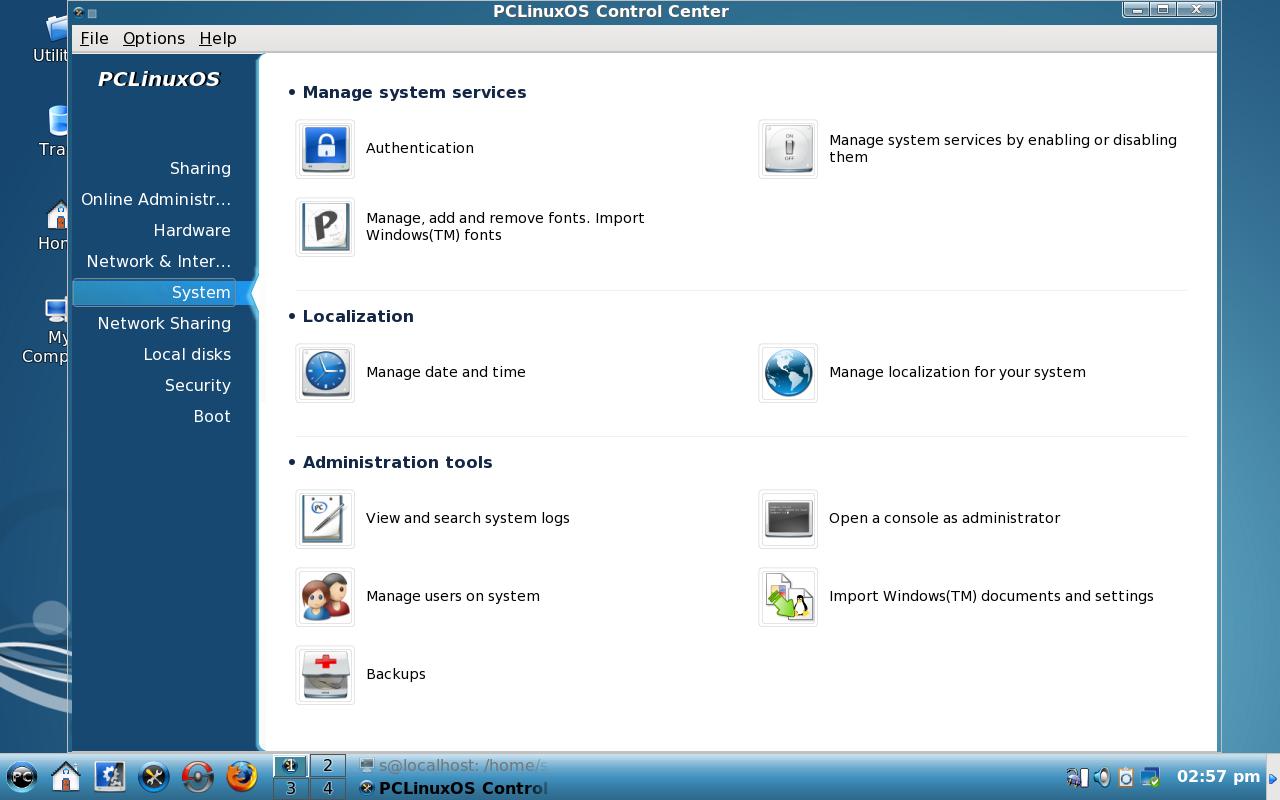Open the localization globe icon
Image resolution: width=1280 pixels, height=800 pixels.
click(788, 373)
